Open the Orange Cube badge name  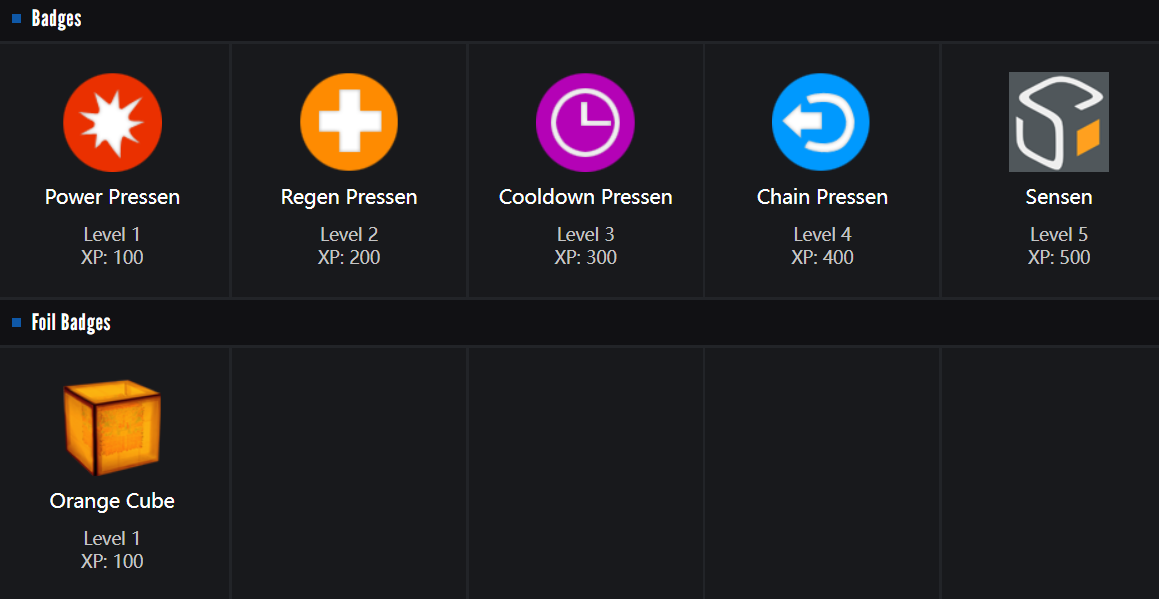[112, 501]
